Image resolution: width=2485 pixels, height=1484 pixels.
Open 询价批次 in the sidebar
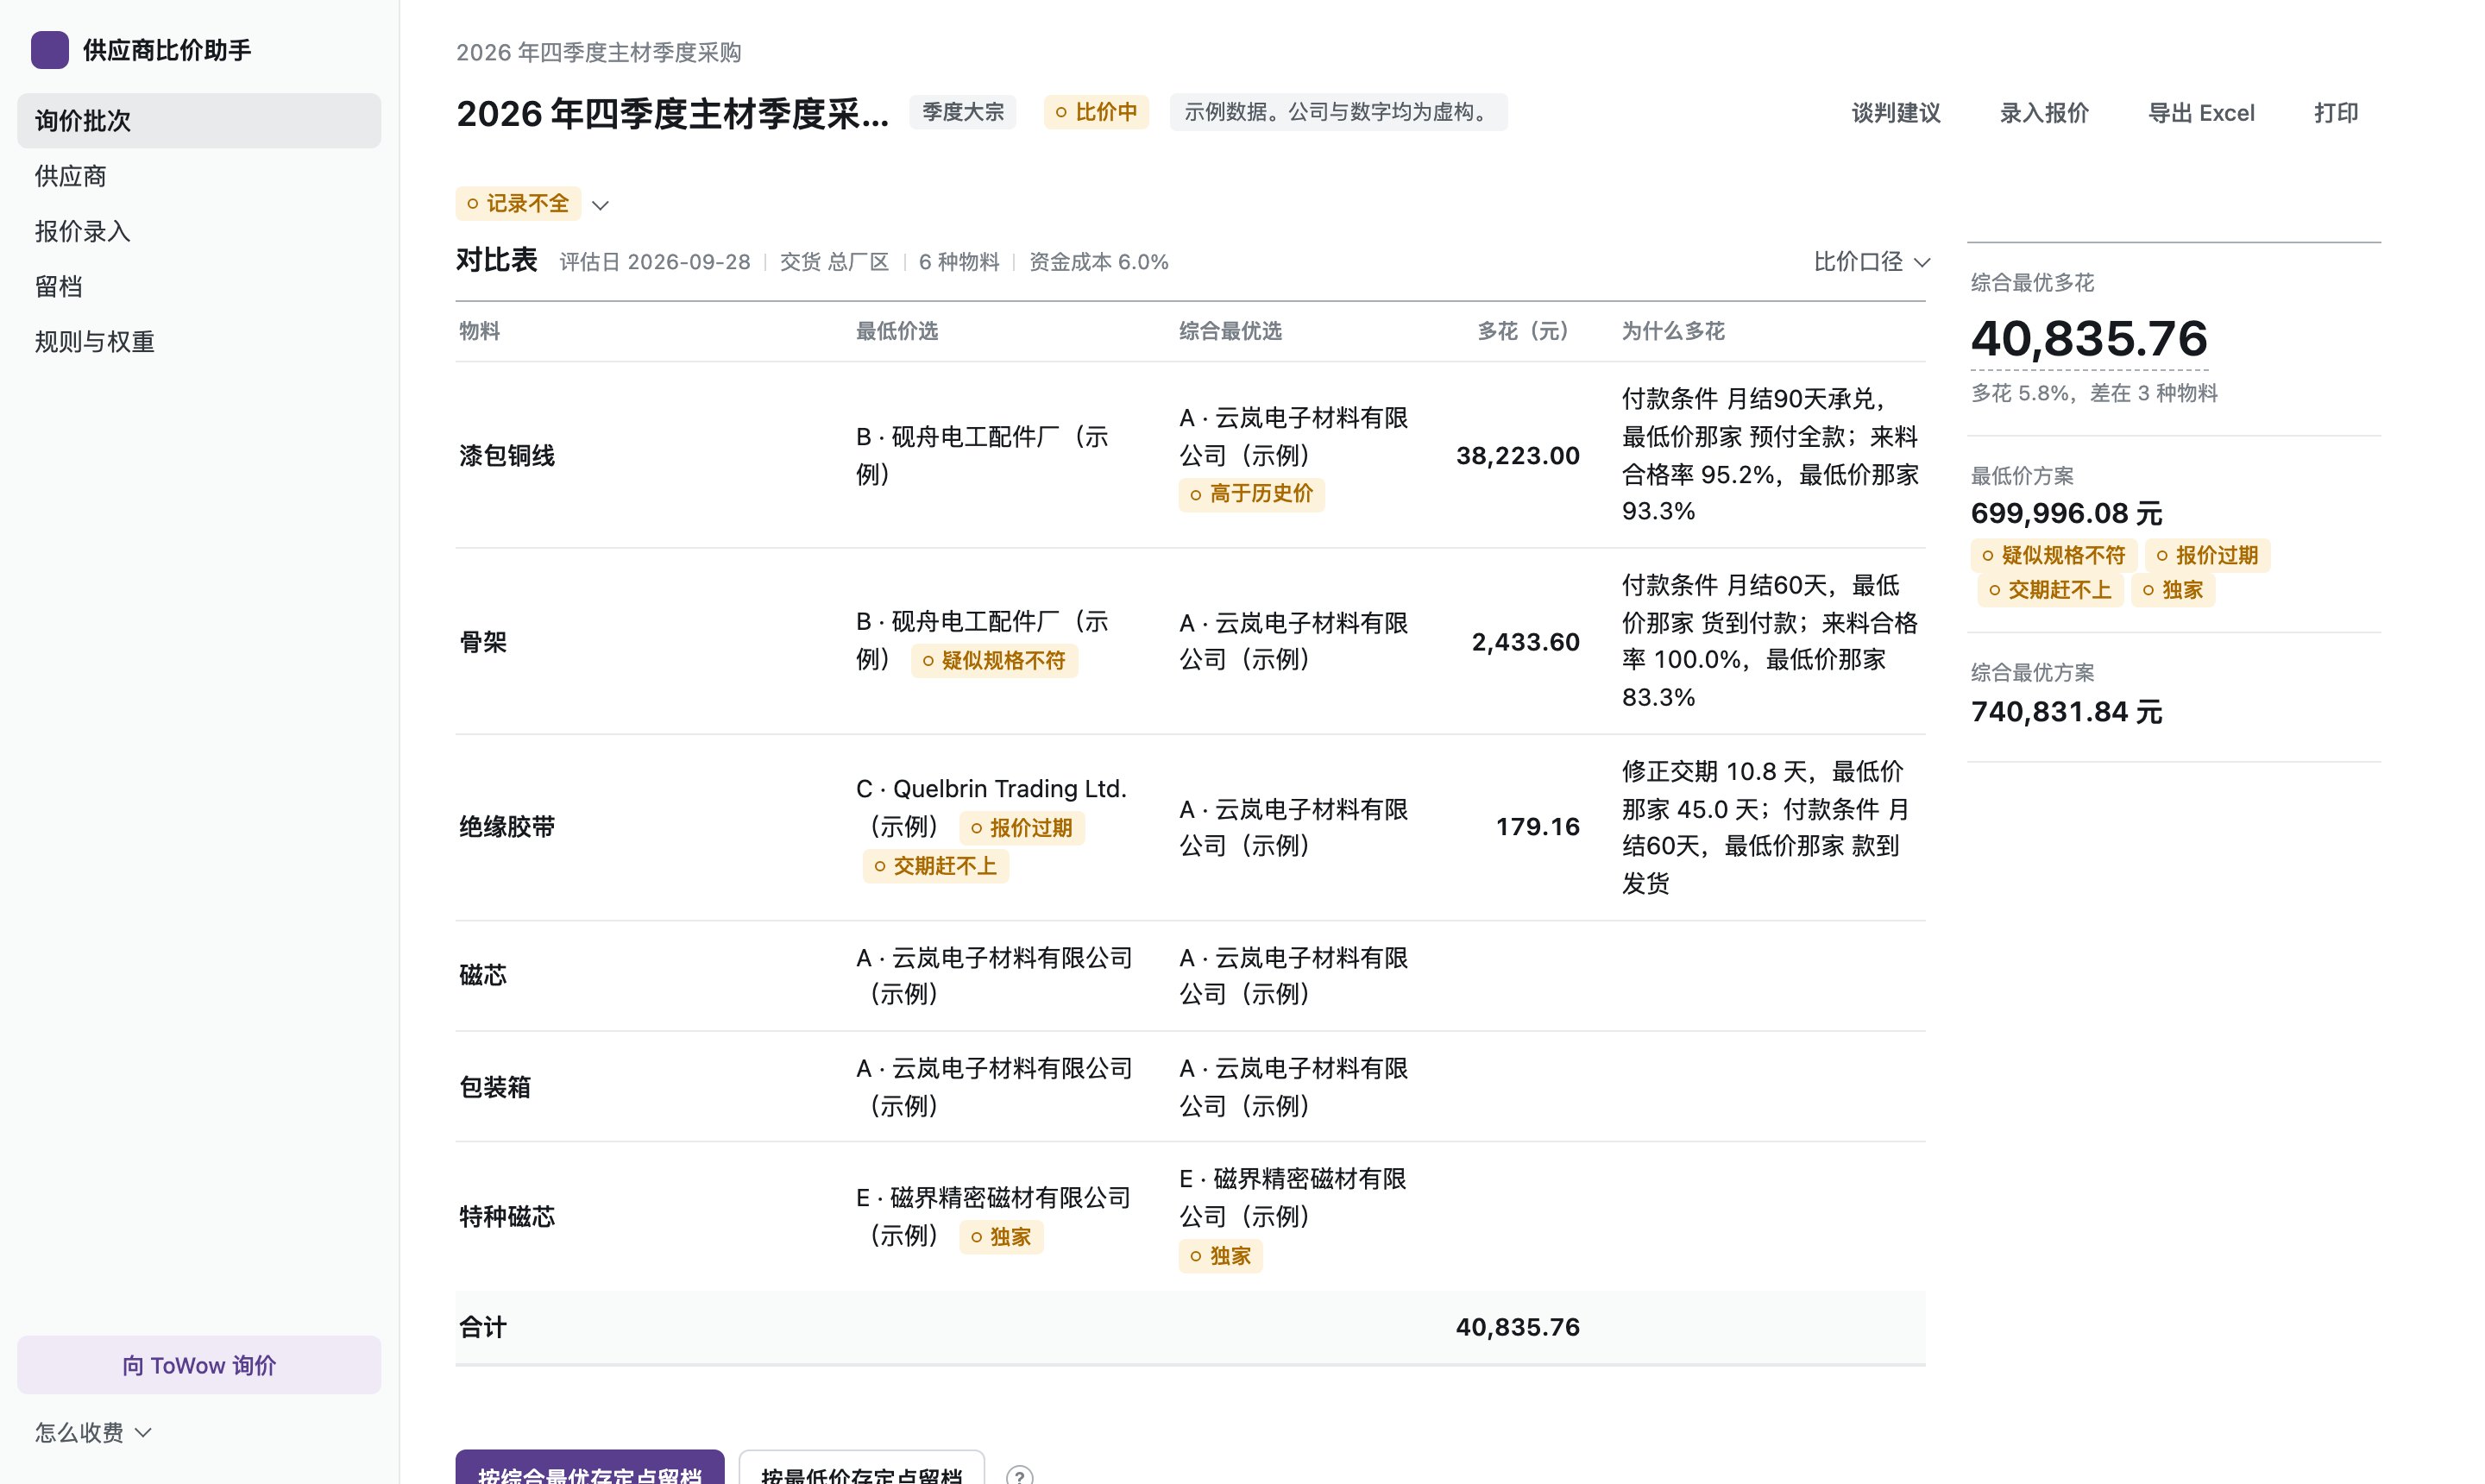click(199, 121)
